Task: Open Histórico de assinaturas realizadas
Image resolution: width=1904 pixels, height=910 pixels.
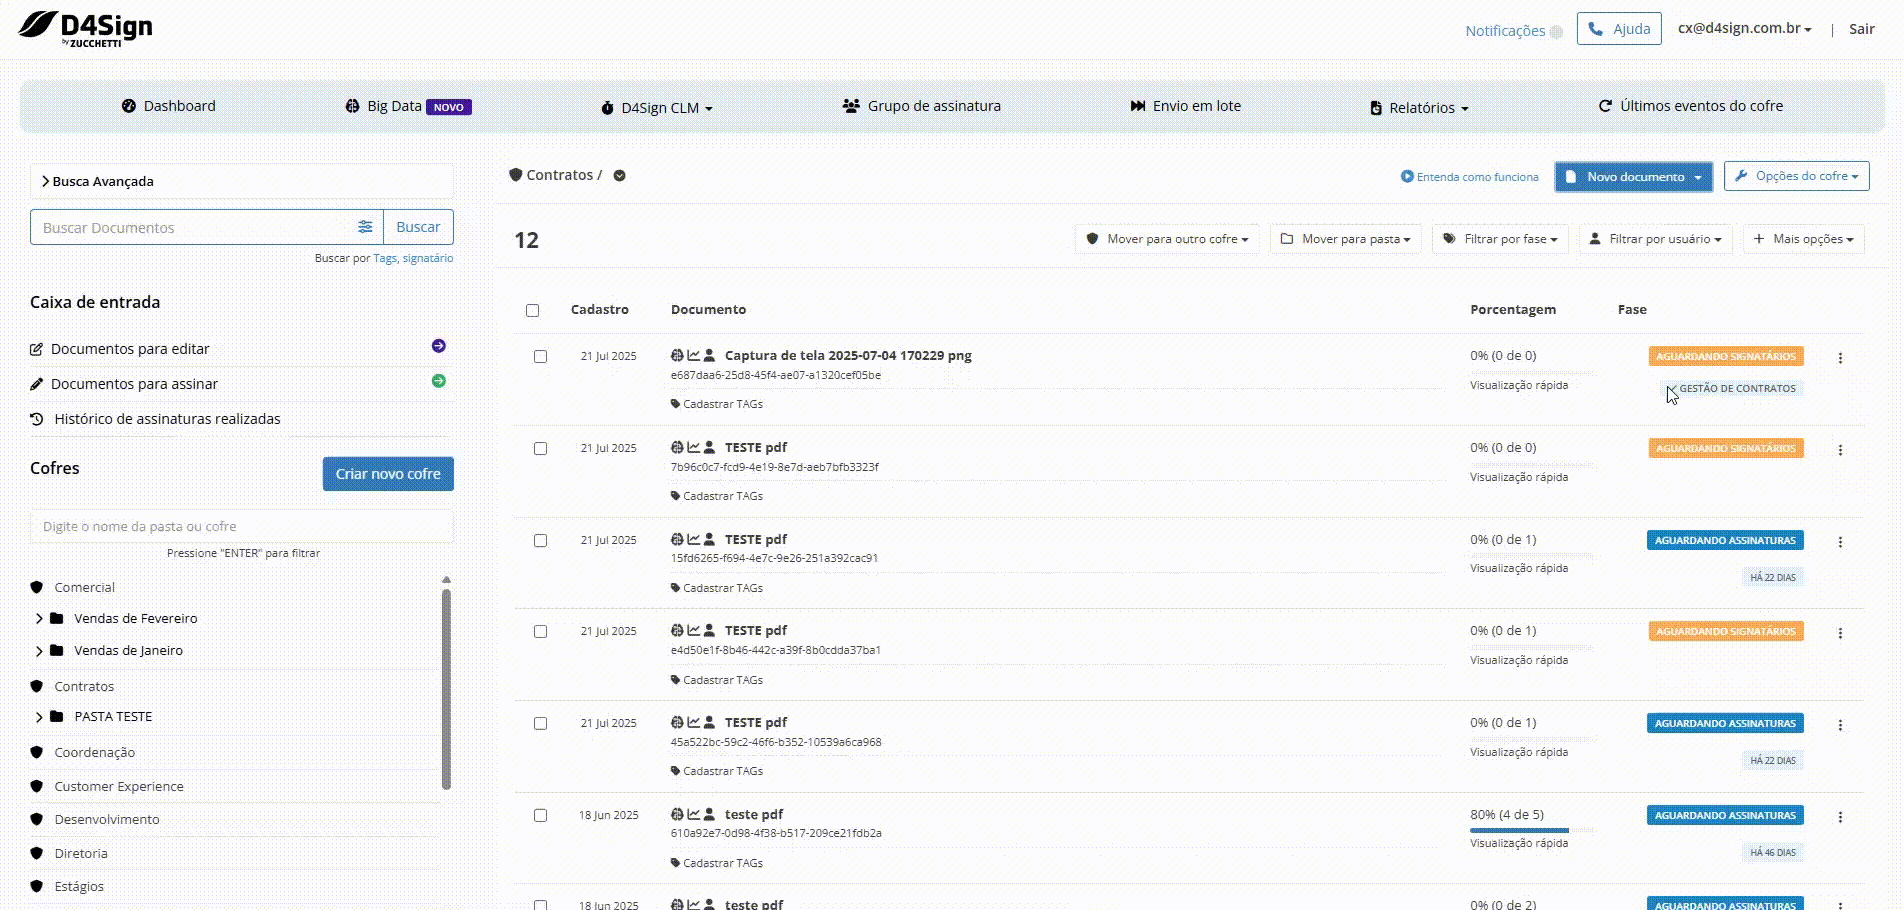Action: 167,419
